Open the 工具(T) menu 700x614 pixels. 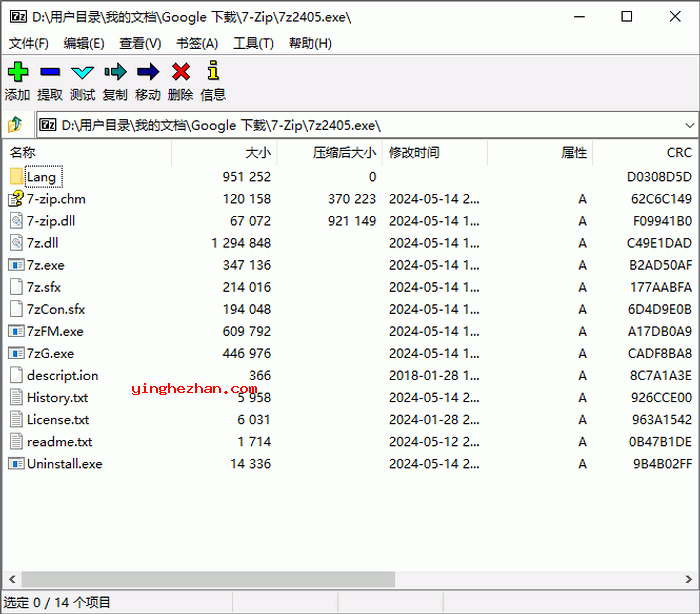pos(253,43)
